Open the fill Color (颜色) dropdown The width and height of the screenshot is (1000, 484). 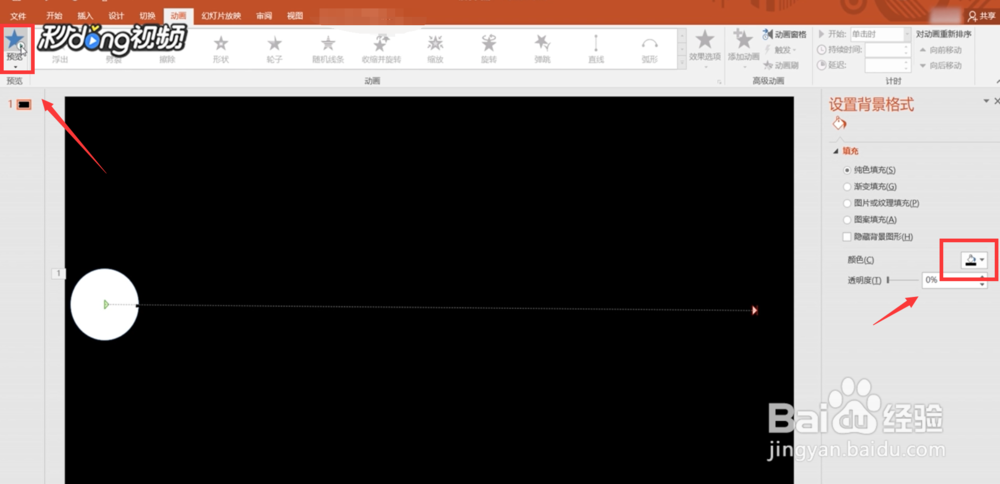coord(974,260)
